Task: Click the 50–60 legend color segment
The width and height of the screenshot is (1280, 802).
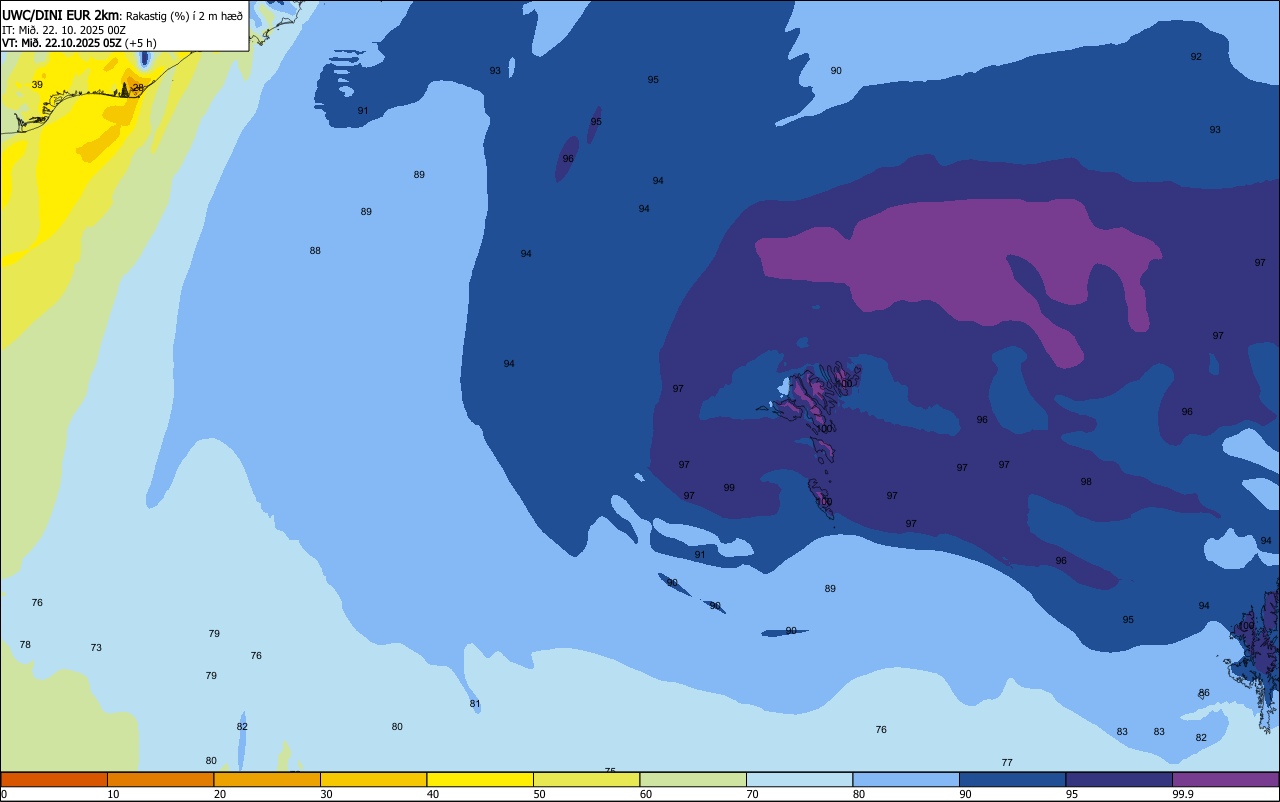Action: pos(586,779)
